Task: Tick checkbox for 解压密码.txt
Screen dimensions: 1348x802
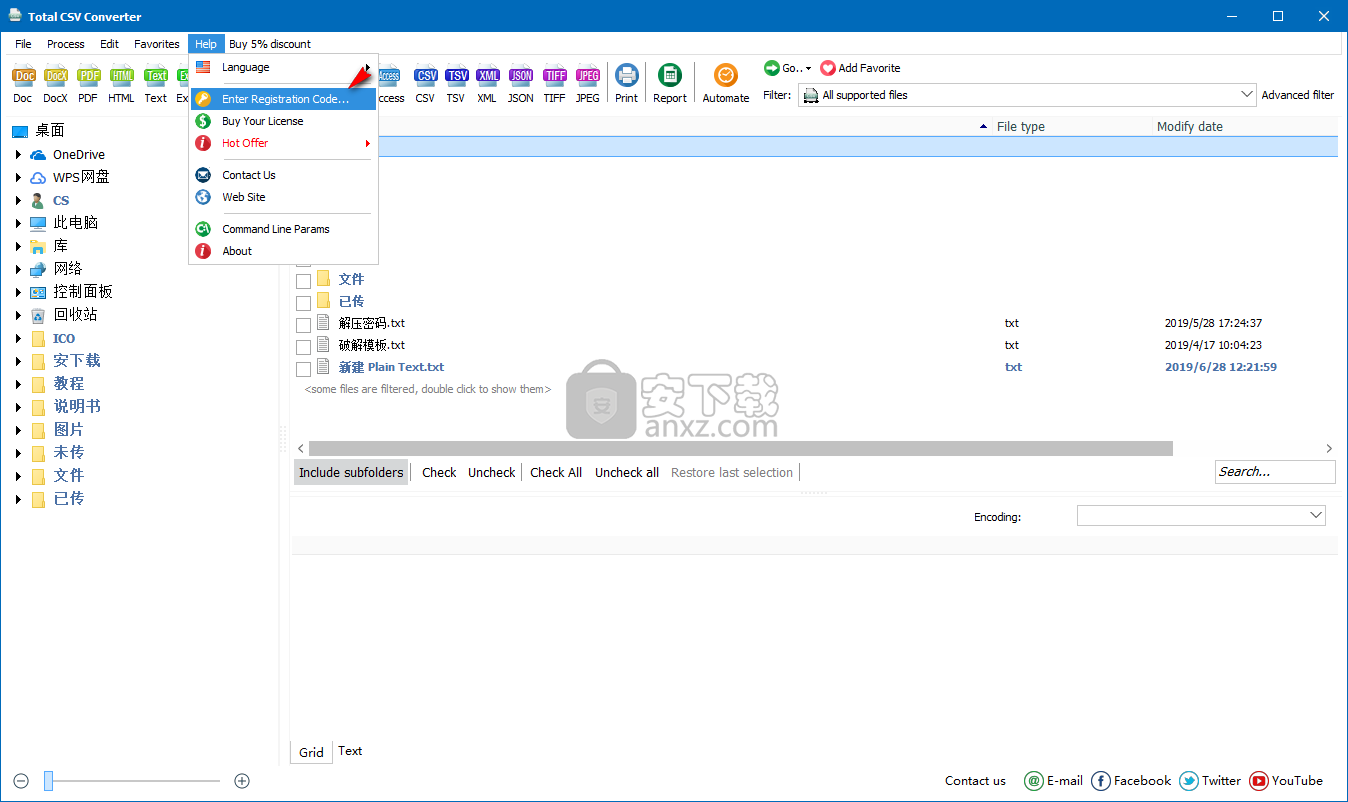Action: tap(303, 324)
